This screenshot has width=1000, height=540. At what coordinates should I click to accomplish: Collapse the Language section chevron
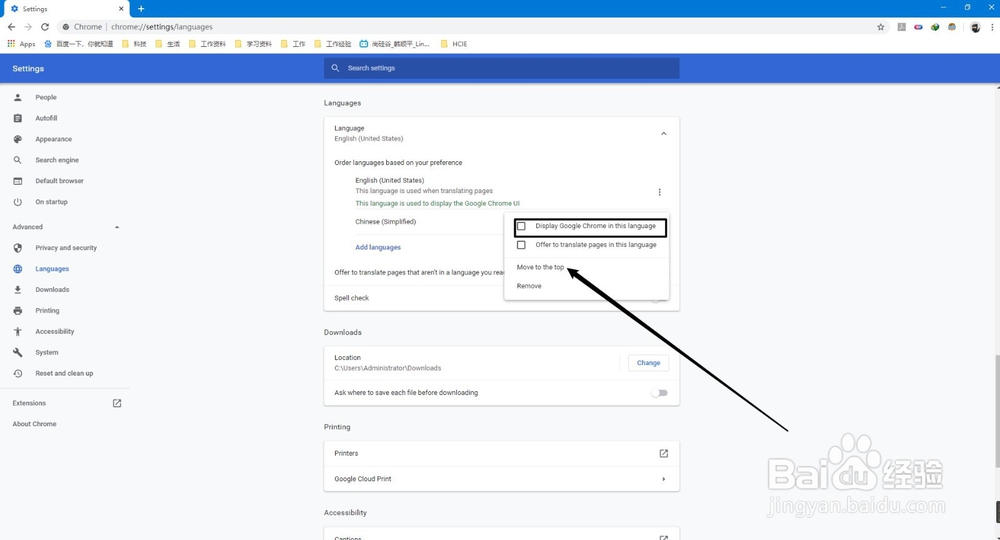663,133
